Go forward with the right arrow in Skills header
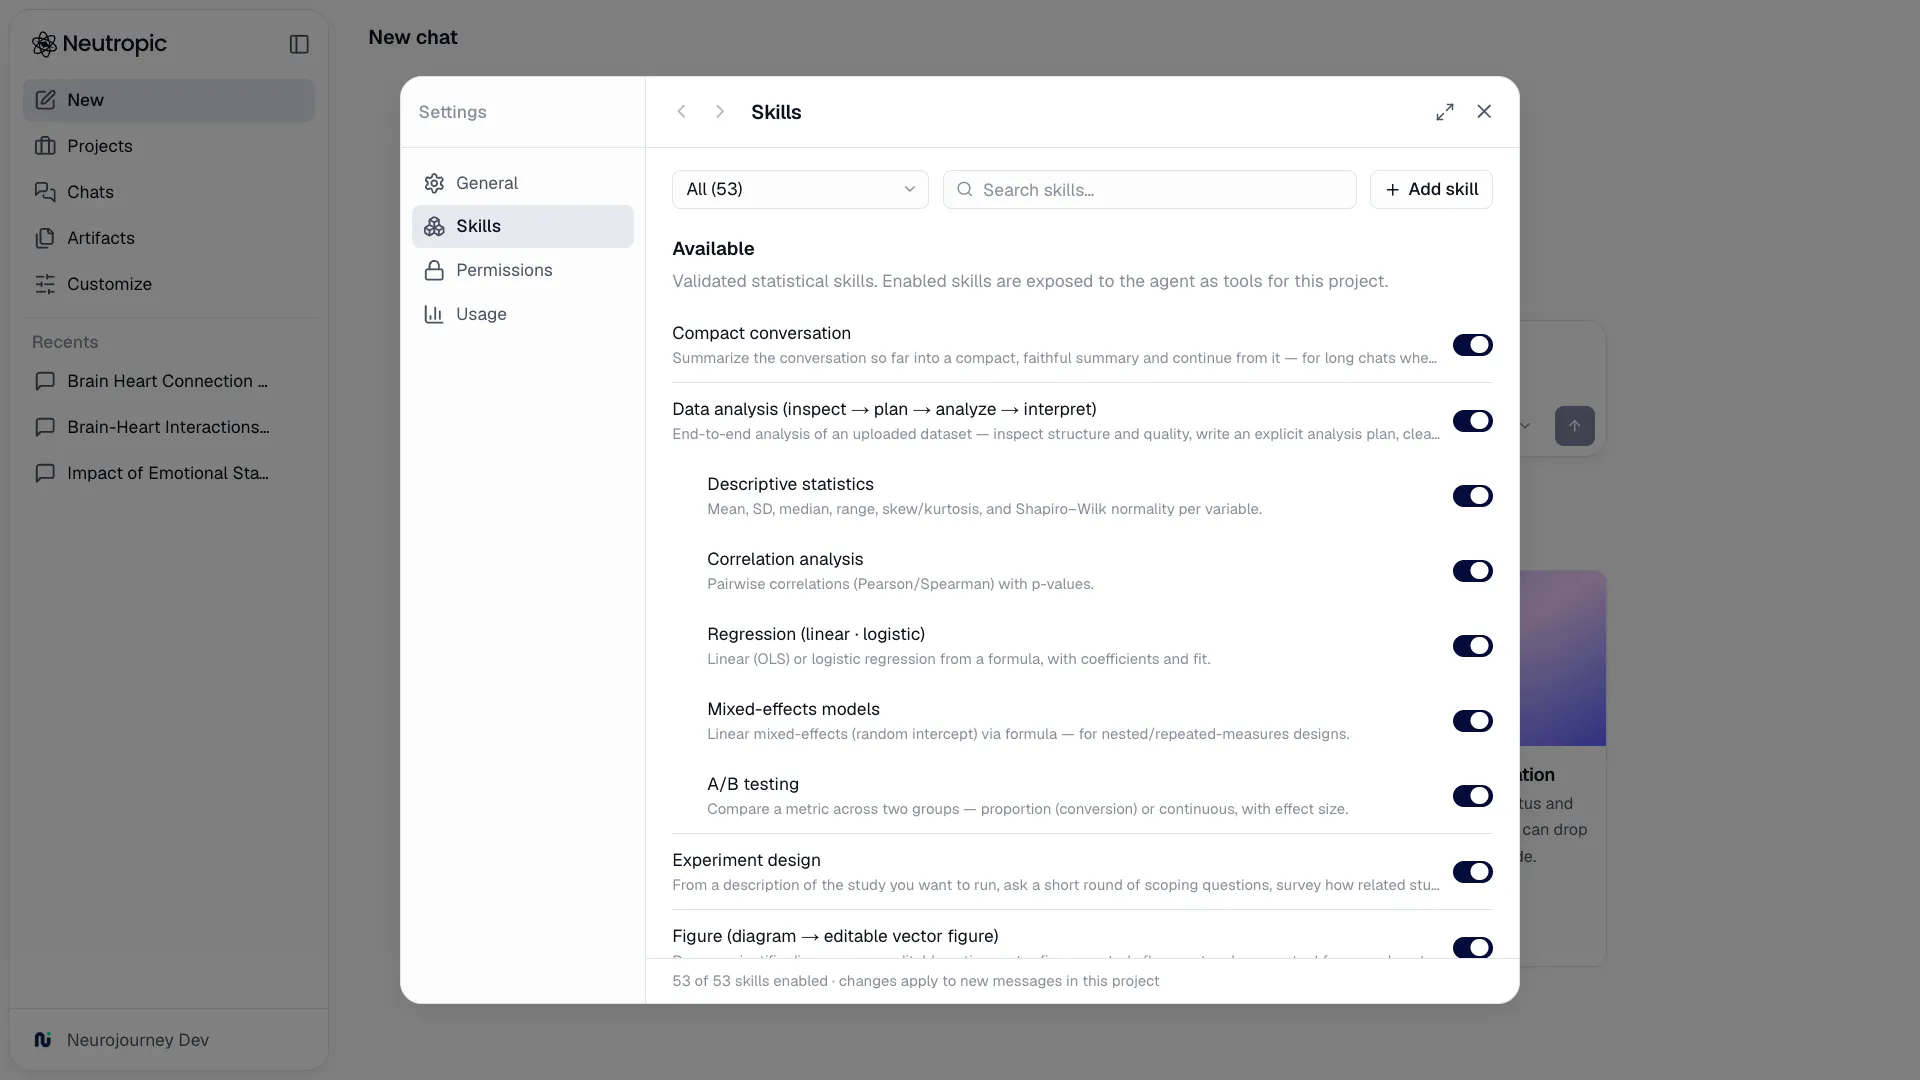The width and height of the screenshot is (1920, 1080). point(720,112)
